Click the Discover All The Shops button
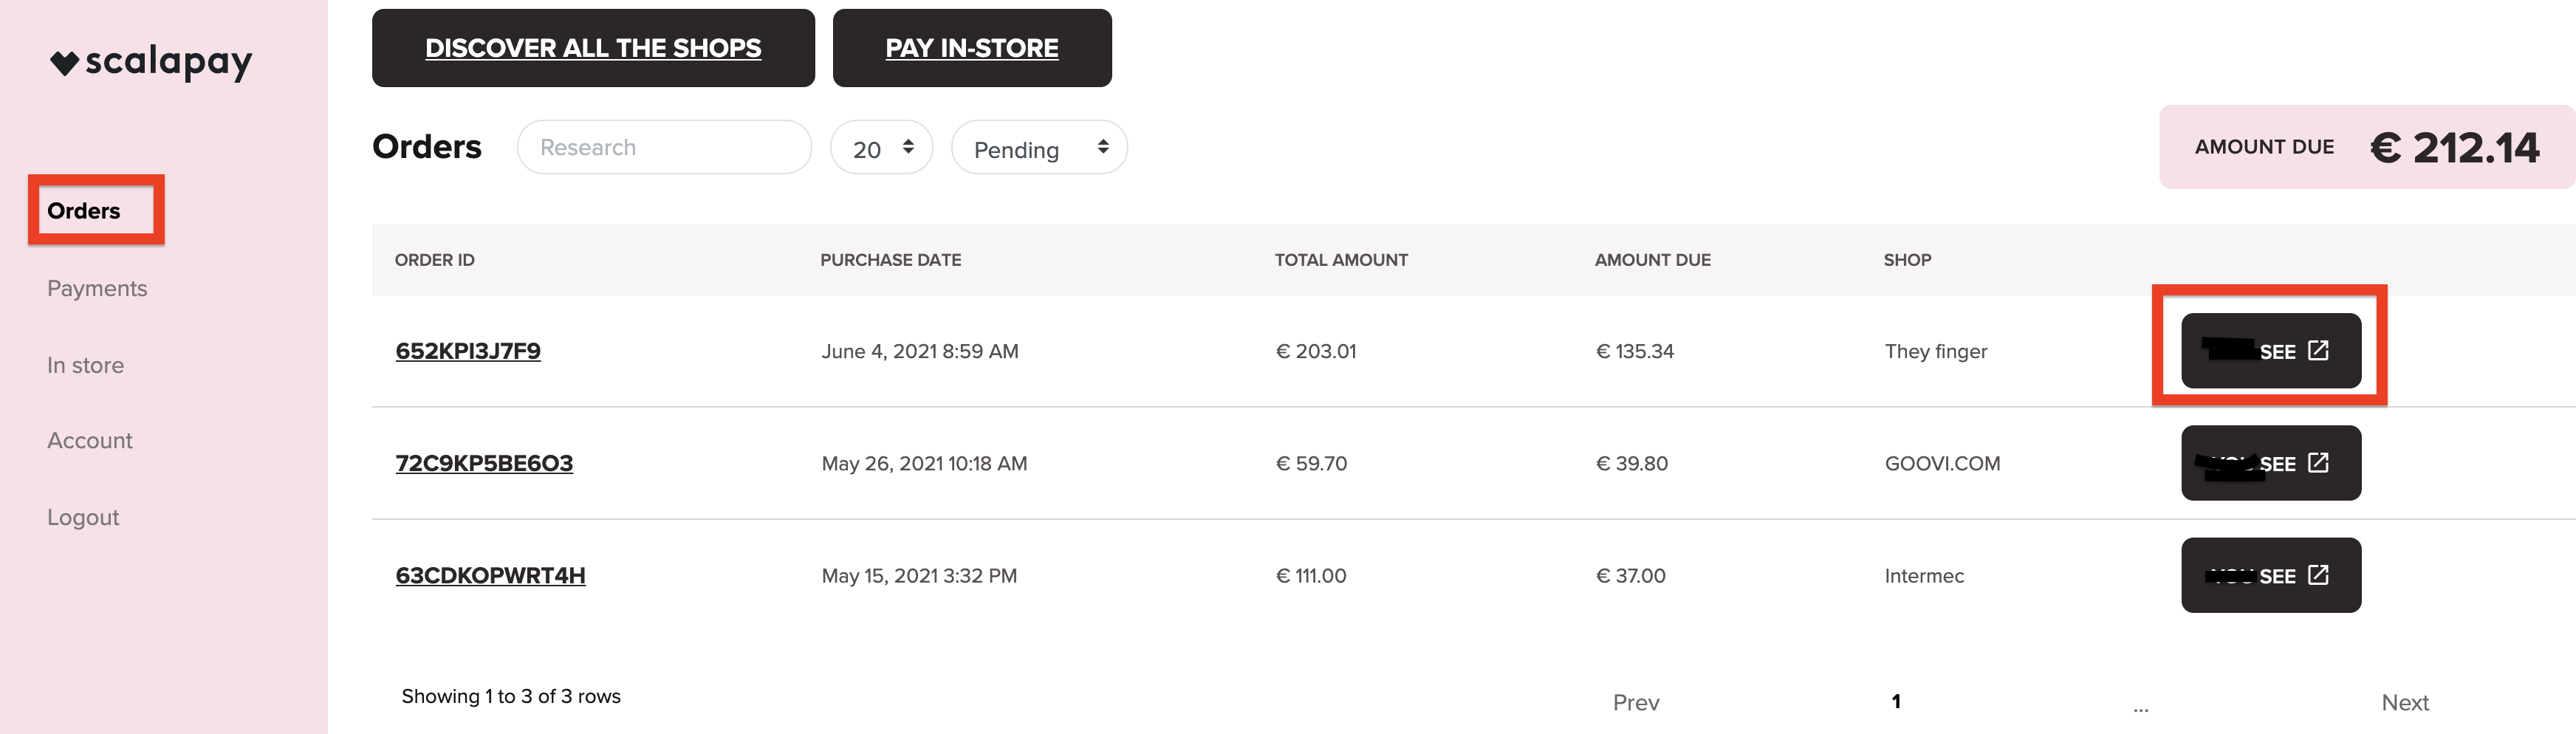 coord(593,48)
